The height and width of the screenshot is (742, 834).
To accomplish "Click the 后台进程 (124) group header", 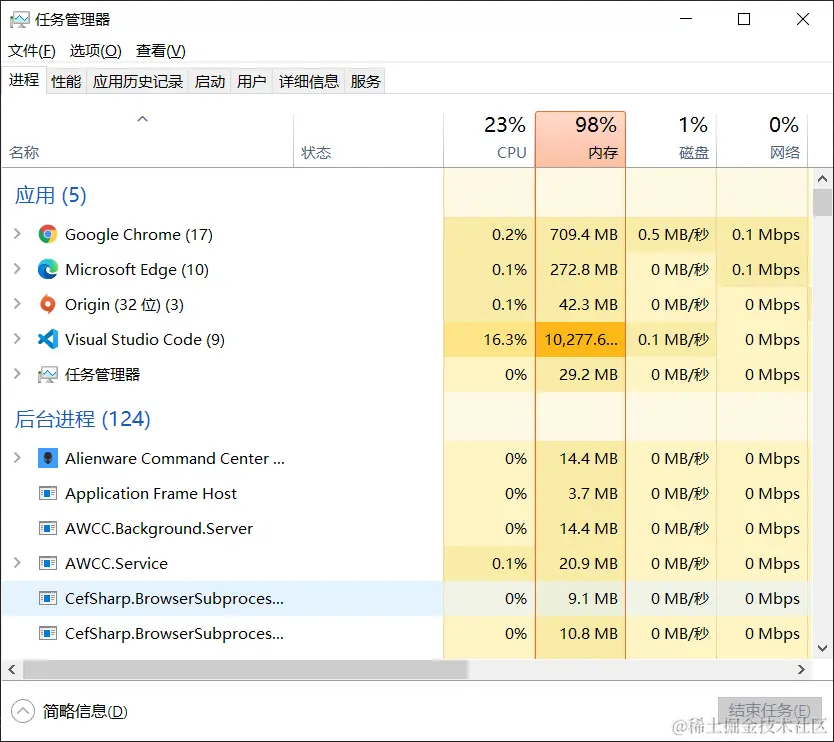I will point(82,419).
